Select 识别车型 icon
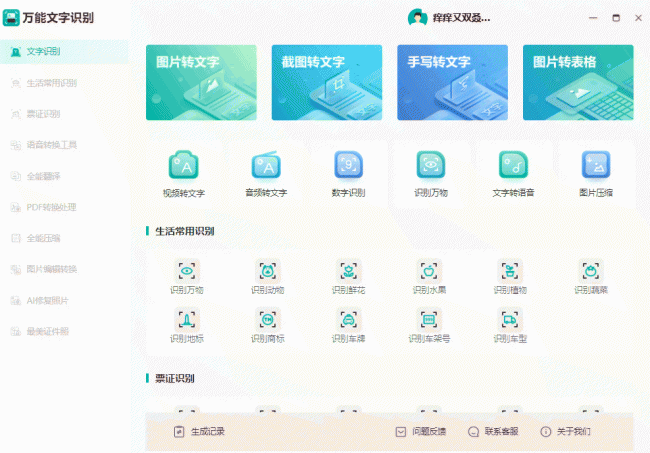 tap(510, 320)
